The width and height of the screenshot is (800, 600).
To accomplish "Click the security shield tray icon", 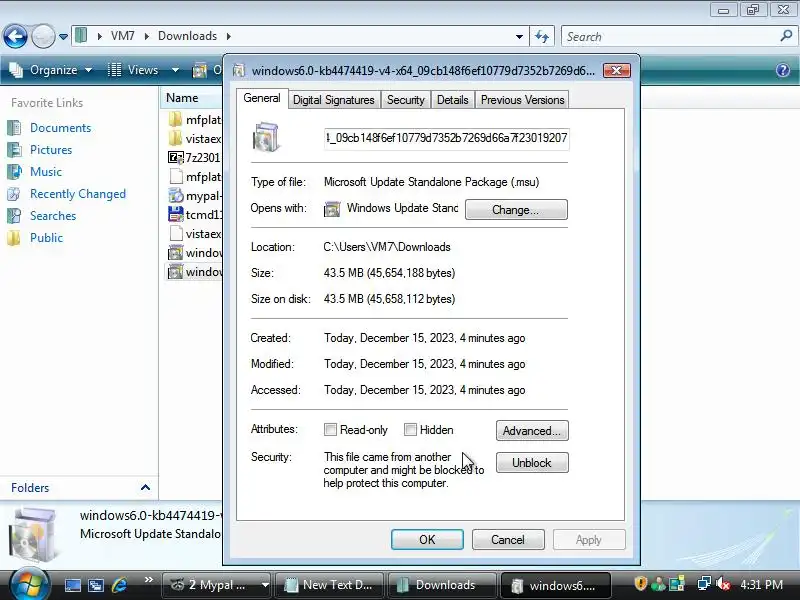I will [x=640, y=584].
